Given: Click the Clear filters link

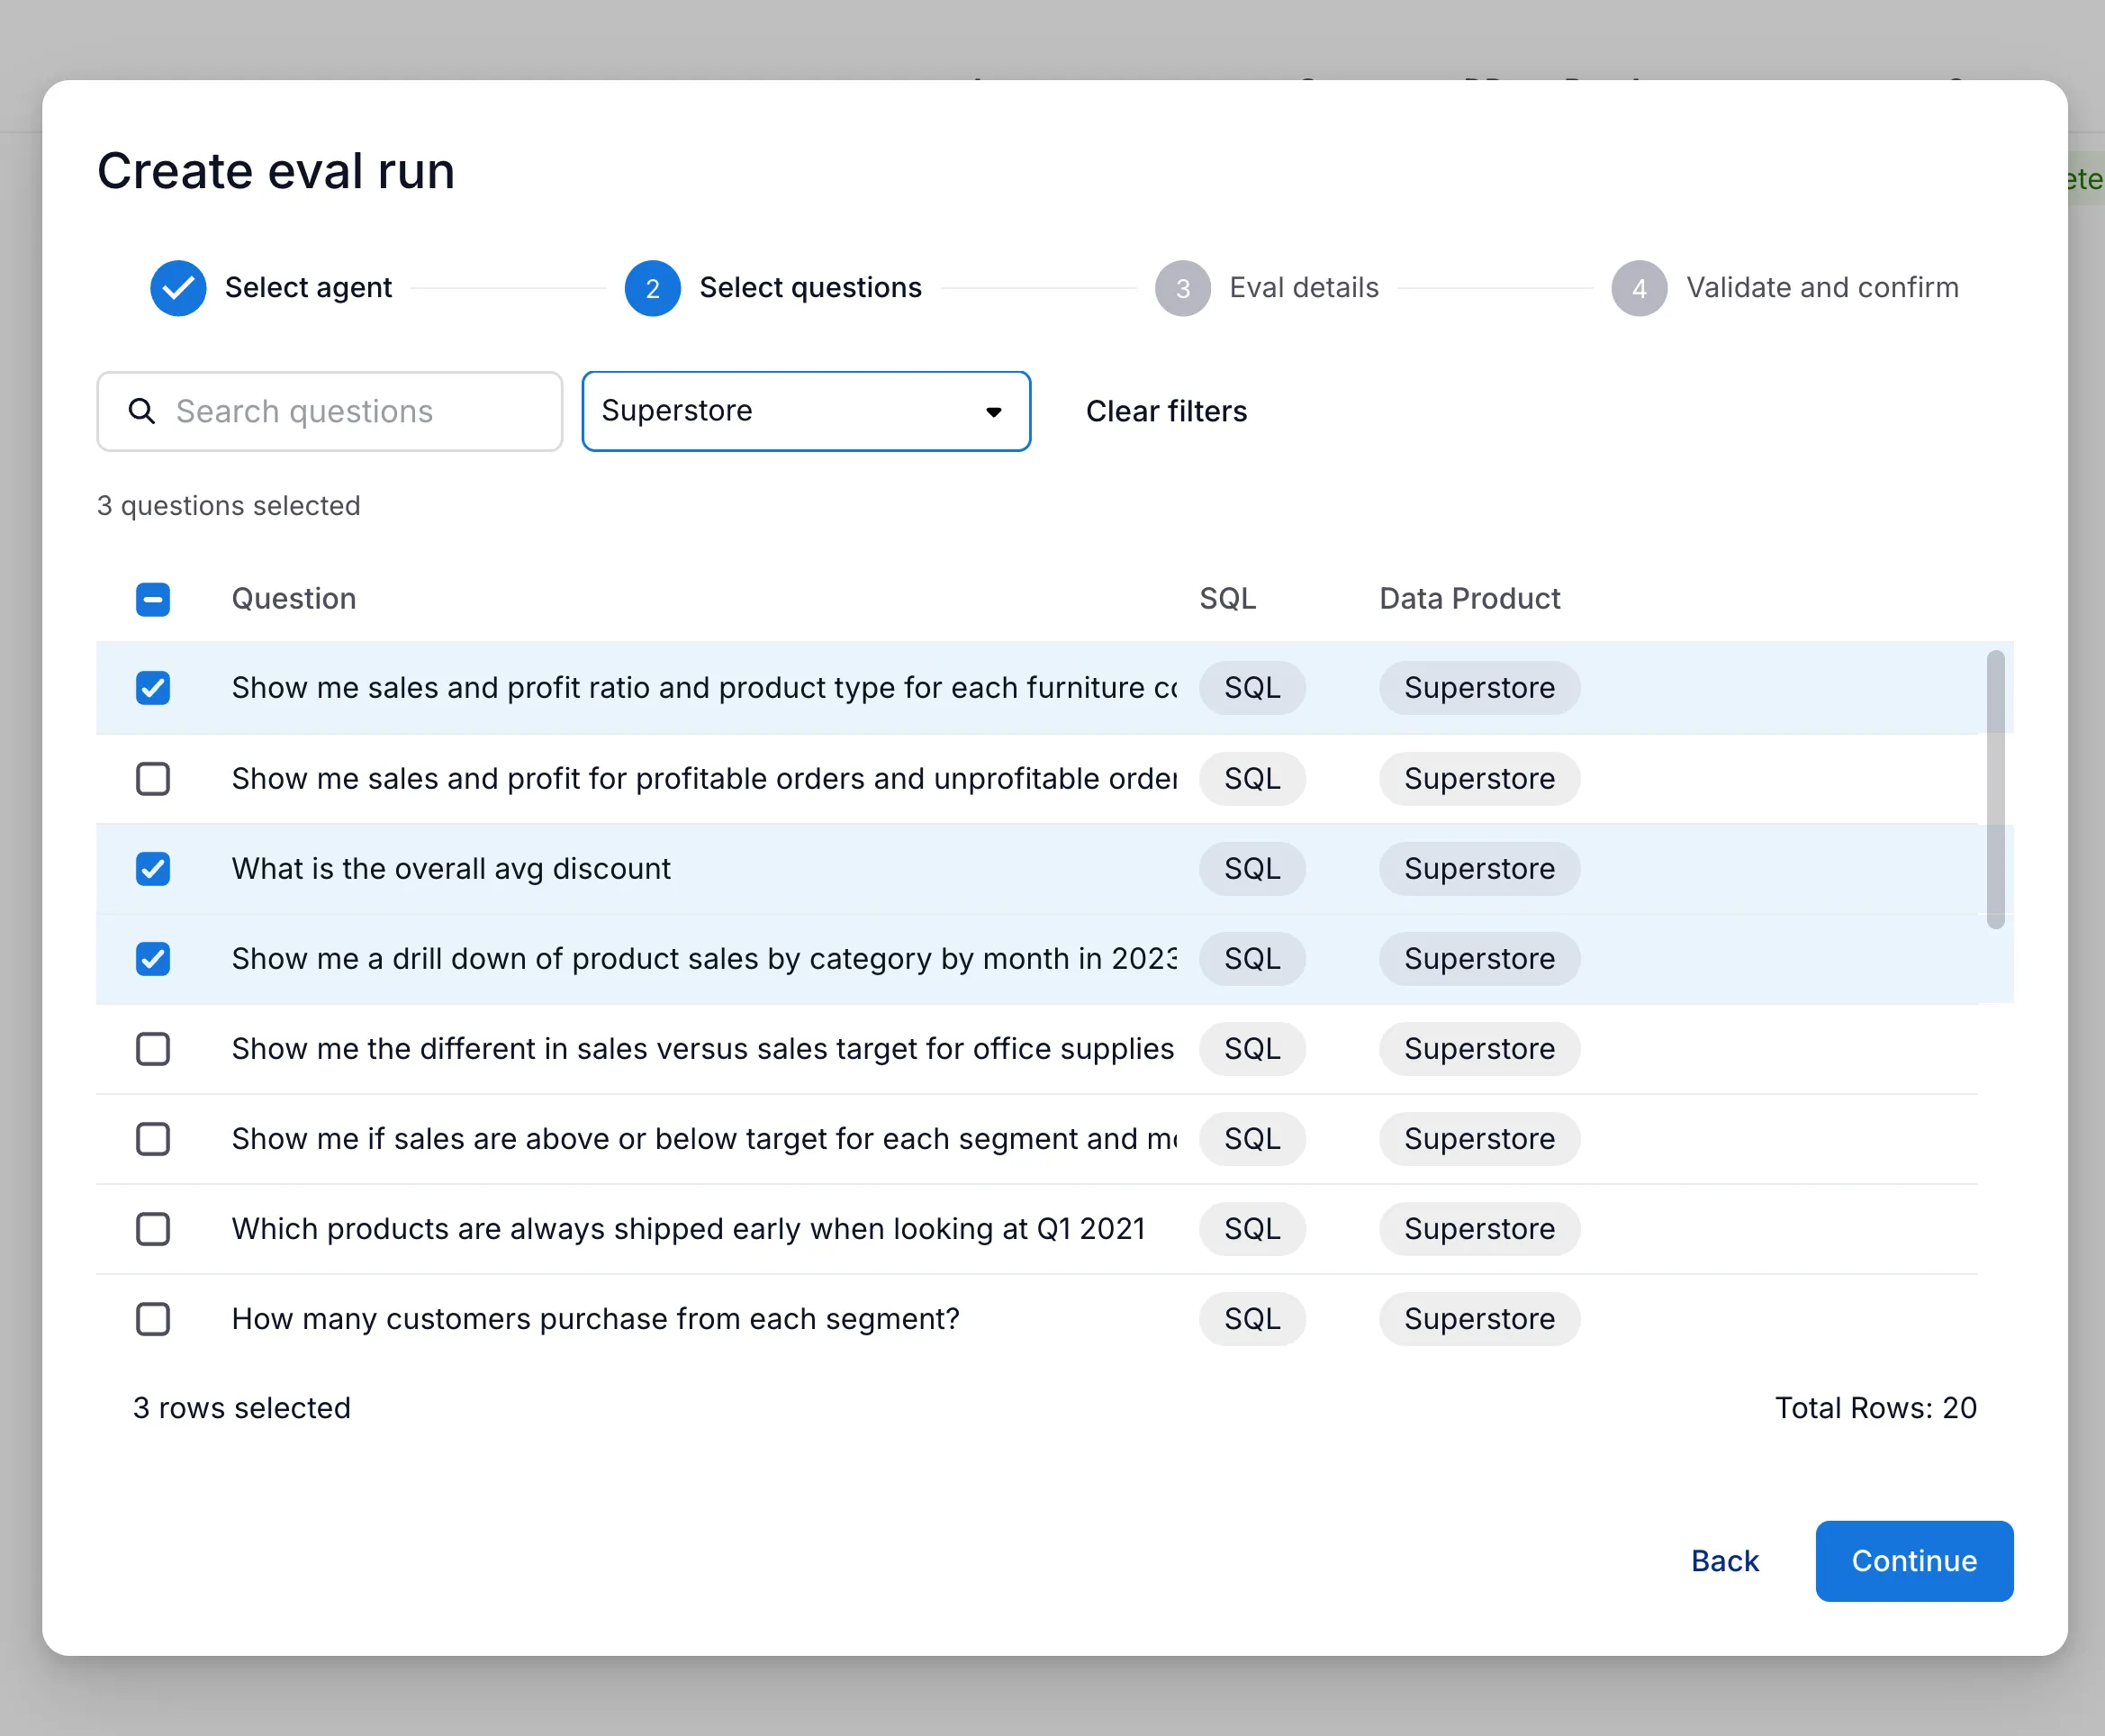Looking at the screenshot, I should (x=1166, y=411).
